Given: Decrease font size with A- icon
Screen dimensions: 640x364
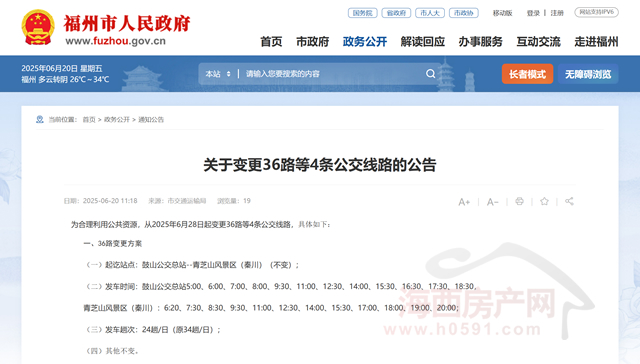Looking at the screenshot, I should click(x=492, y=202).
